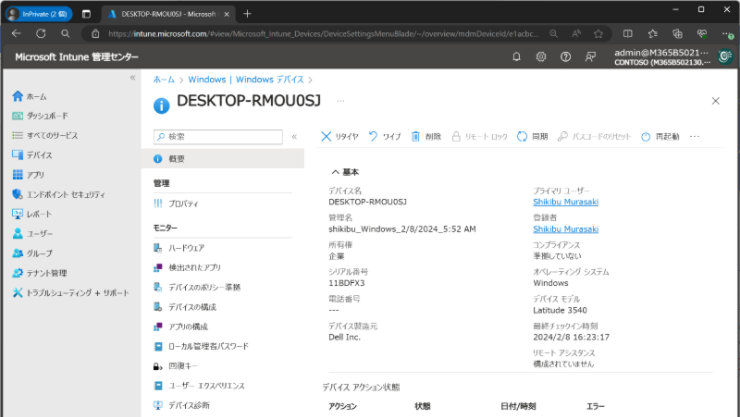Click the 同期 sync command
Viewport: 740px width, 417px height.
coord(532,137)
